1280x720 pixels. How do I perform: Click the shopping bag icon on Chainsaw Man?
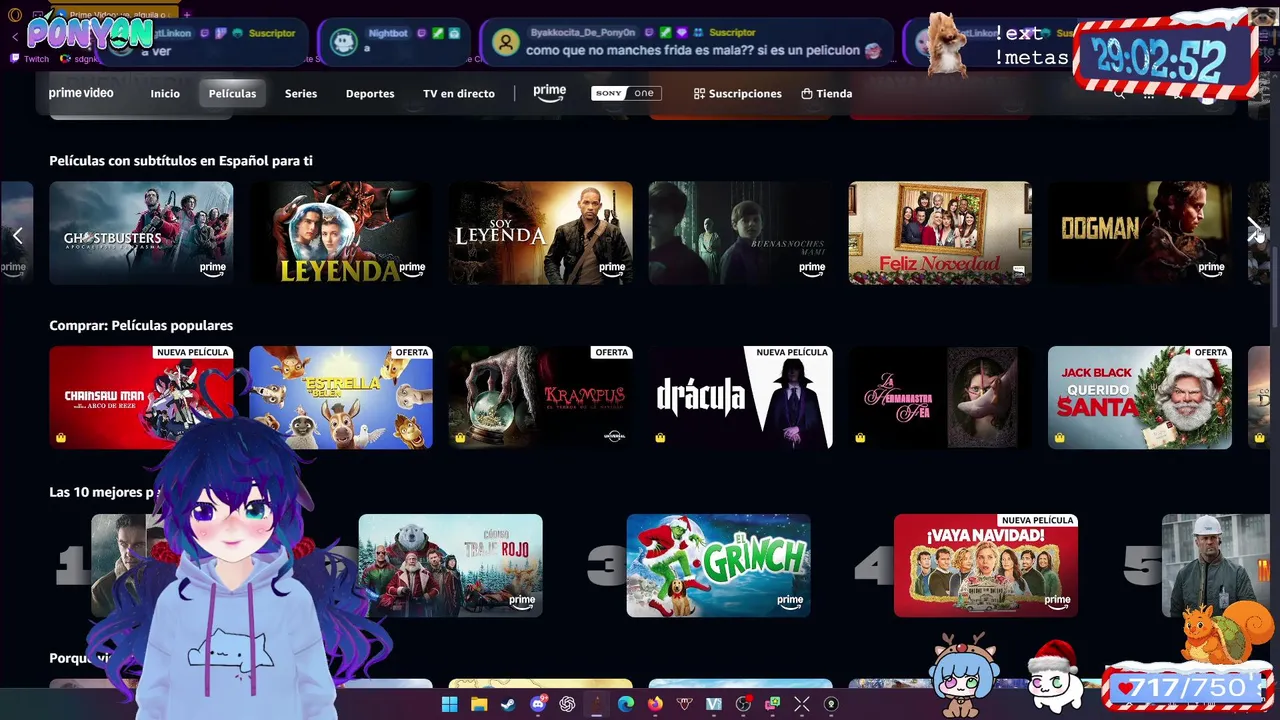tap(61, 437)
